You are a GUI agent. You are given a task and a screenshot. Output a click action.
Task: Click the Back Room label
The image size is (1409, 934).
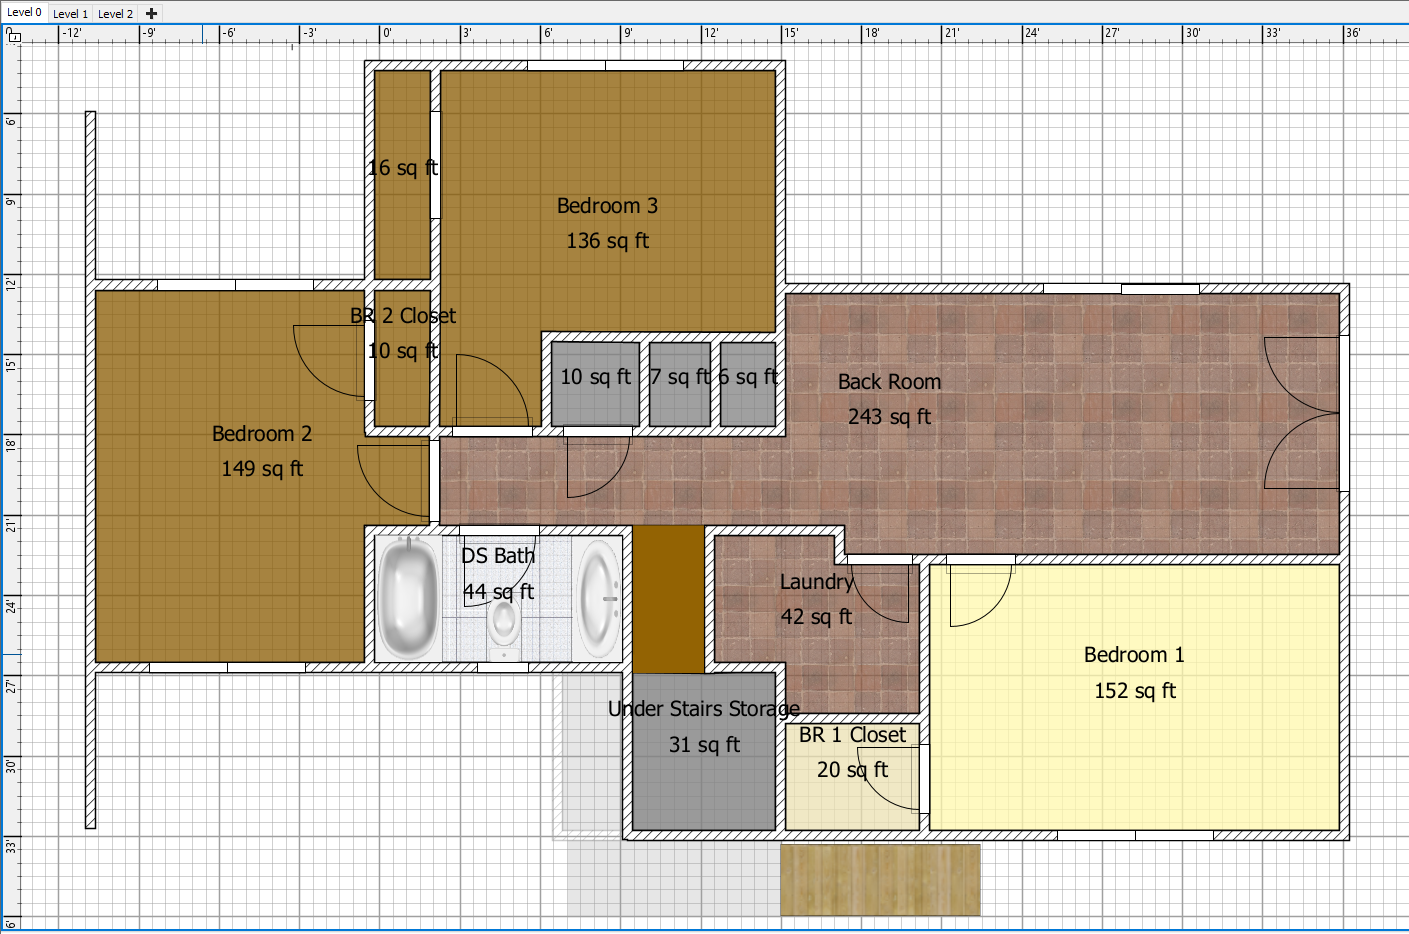(x=889, y=382)
